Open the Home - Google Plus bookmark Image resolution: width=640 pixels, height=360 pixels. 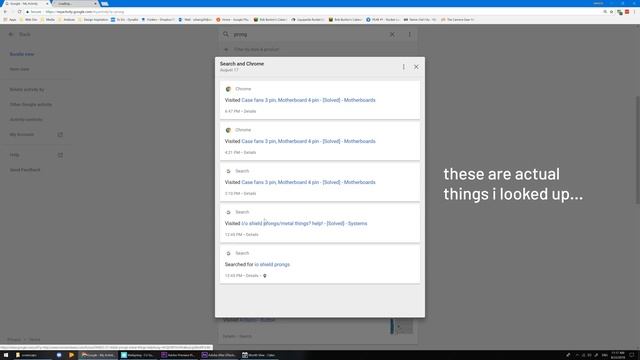[233, 20]
